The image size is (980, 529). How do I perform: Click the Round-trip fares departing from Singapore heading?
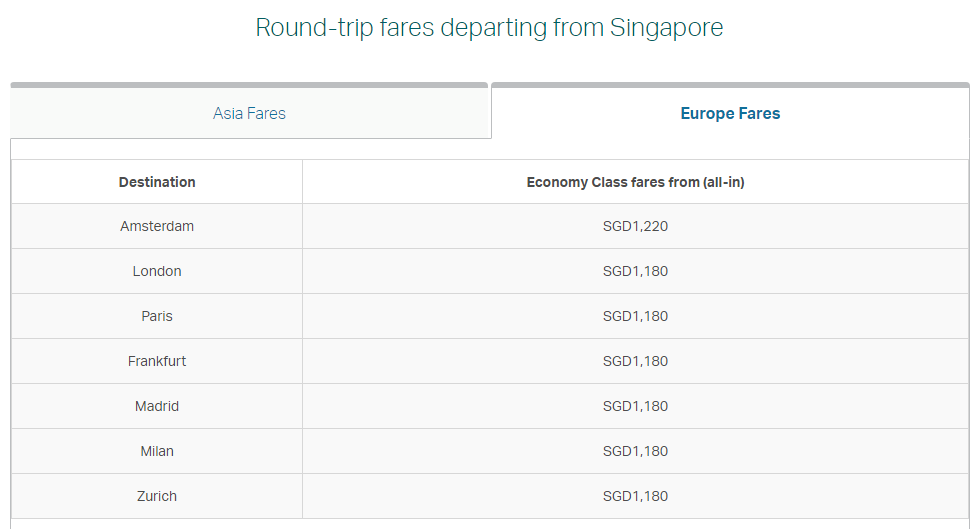click(489, 27)
